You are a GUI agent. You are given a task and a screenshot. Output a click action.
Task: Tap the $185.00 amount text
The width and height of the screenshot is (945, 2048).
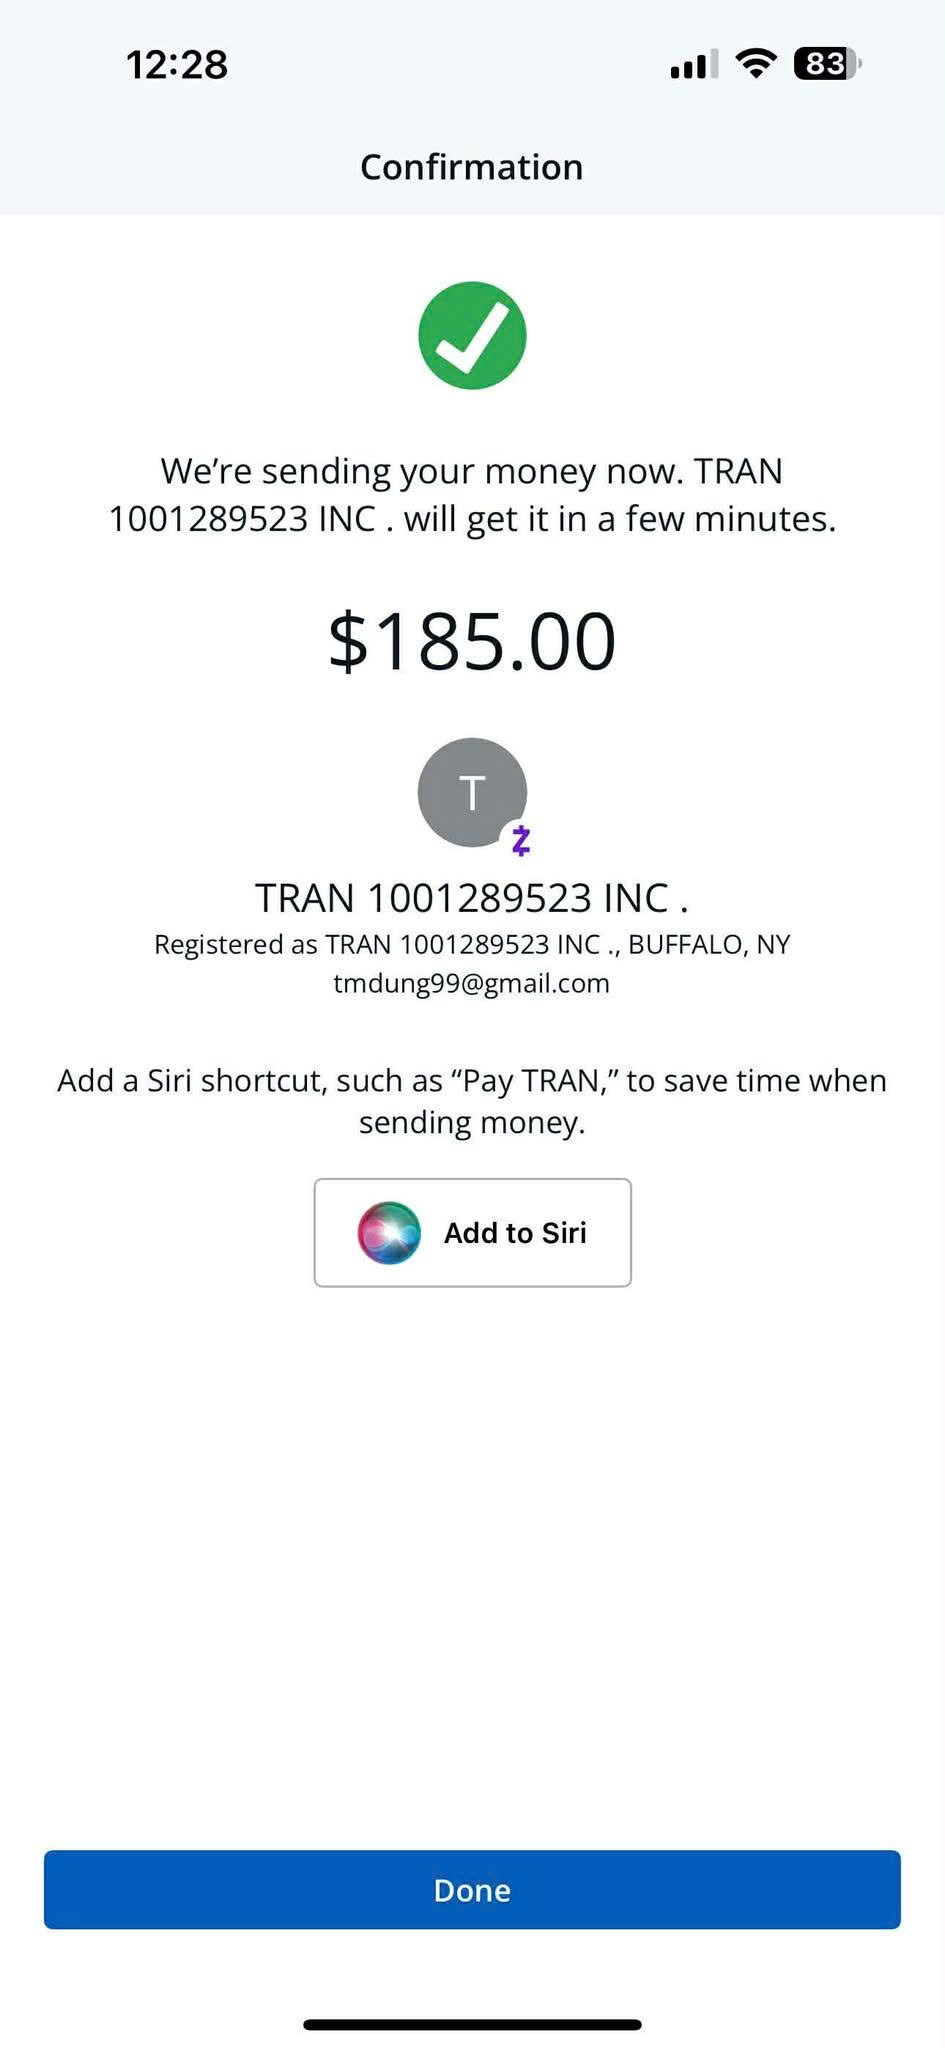pos(472,641)
